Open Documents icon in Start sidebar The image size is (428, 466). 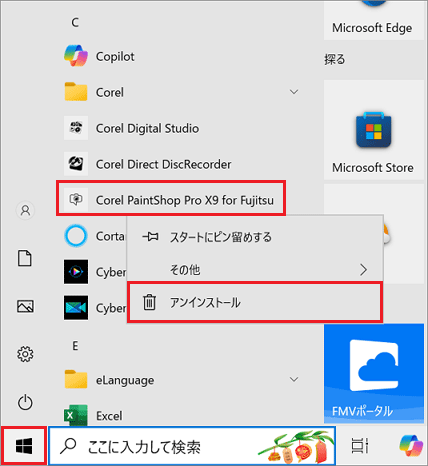coord(25,258)
